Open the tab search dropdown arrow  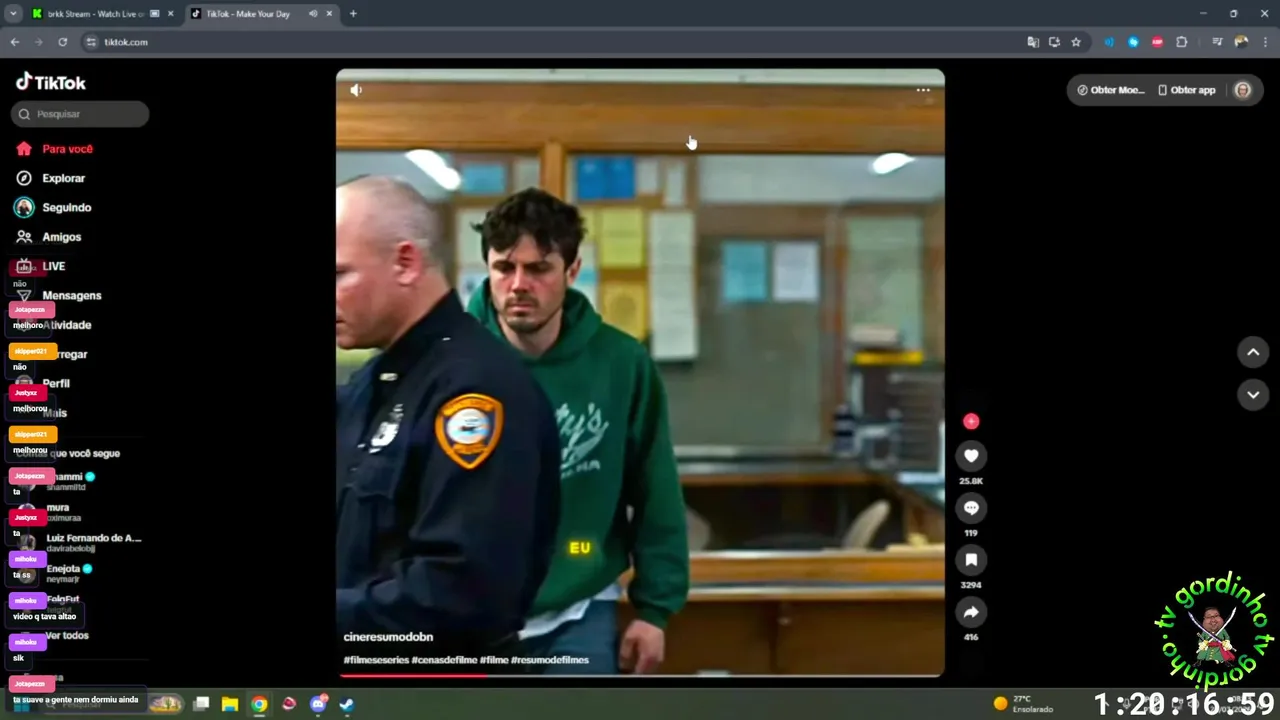(13, 14)
